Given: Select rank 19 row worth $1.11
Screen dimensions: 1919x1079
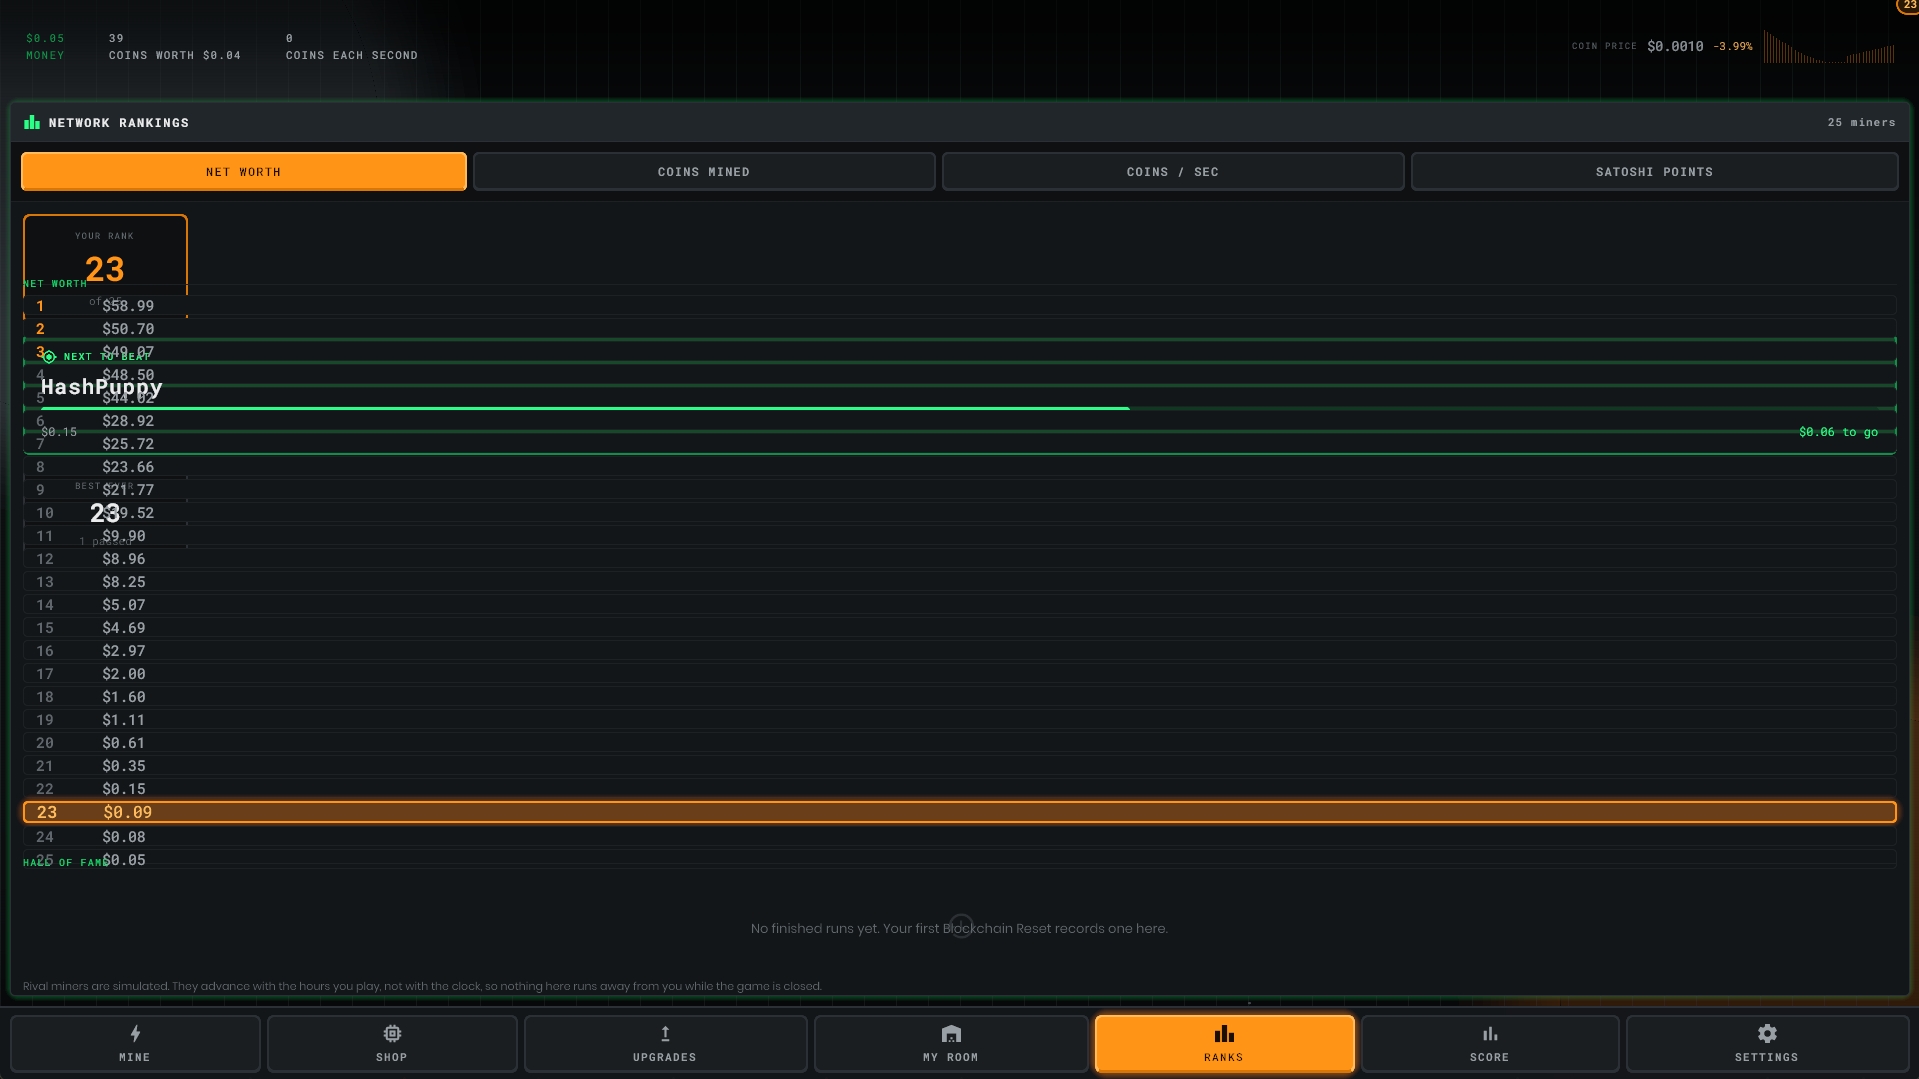Looking at the screenshot, I should [960, 720].
